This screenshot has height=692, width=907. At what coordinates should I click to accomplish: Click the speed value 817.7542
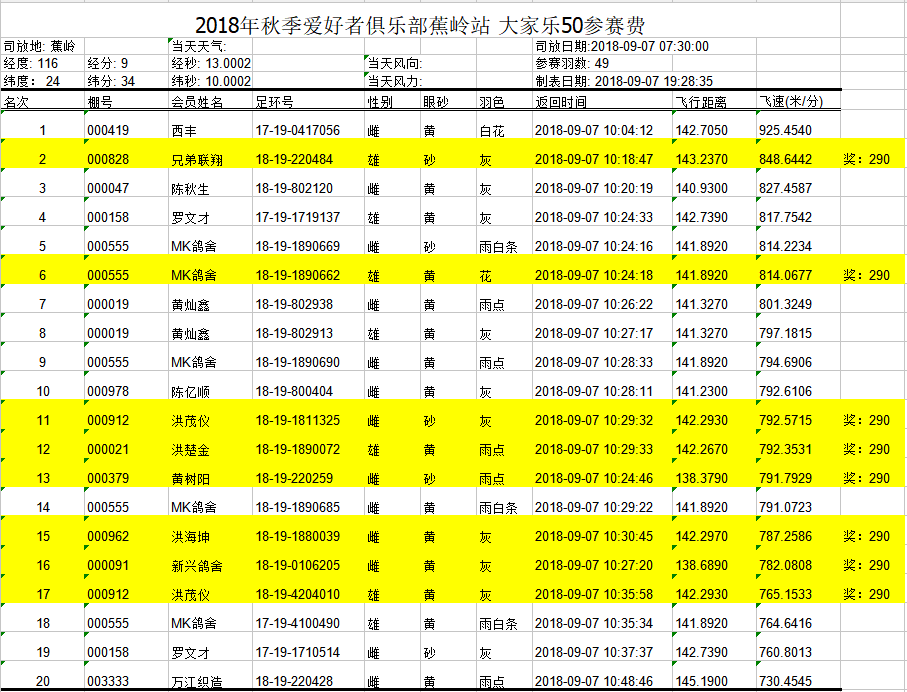785,218
